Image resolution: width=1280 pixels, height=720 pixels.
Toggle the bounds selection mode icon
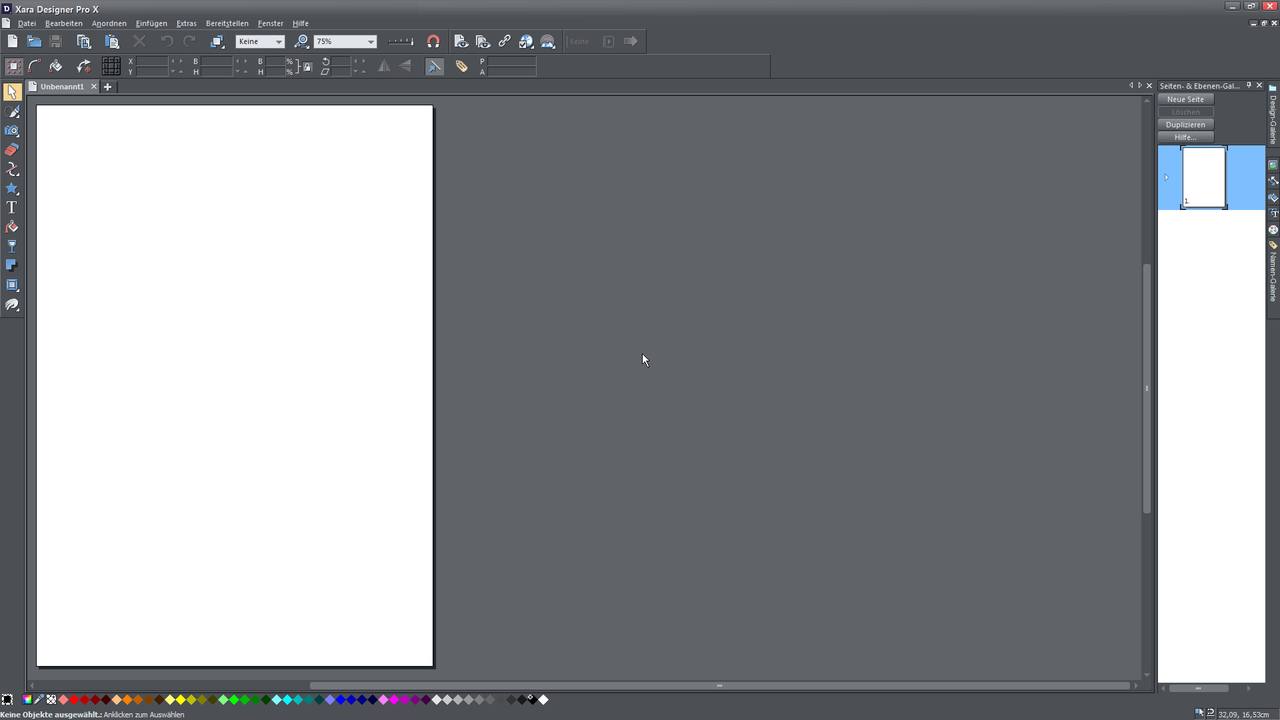14,66
